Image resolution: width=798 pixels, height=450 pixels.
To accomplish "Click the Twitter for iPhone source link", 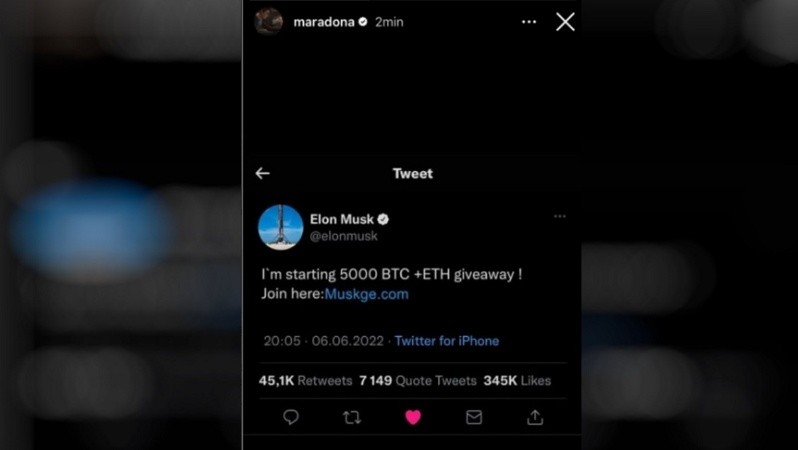I will [447, 341].
